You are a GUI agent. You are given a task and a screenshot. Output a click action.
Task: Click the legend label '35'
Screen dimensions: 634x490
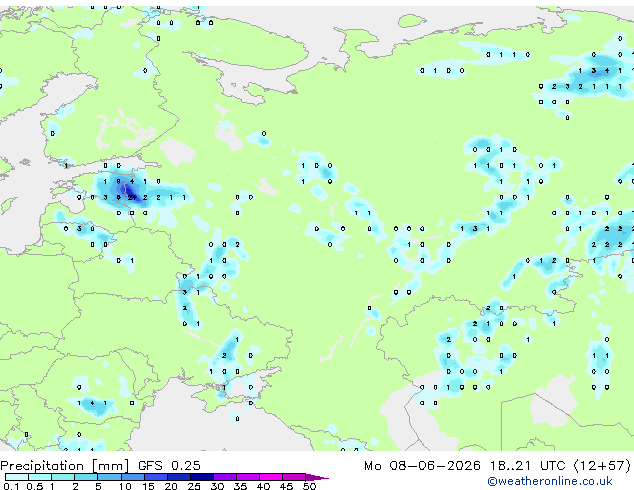241,486
